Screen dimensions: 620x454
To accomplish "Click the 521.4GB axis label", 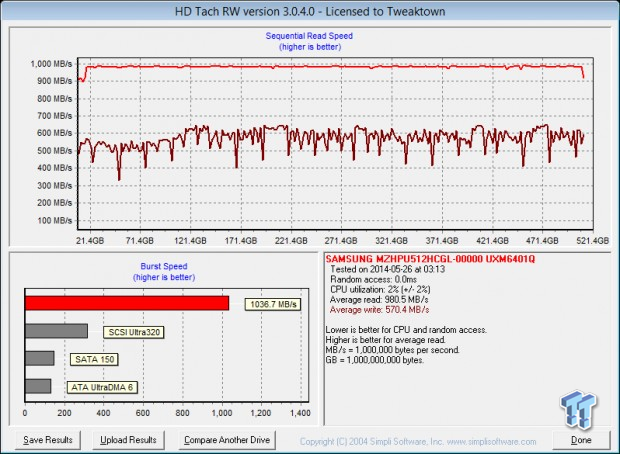I will click(592, 240).
